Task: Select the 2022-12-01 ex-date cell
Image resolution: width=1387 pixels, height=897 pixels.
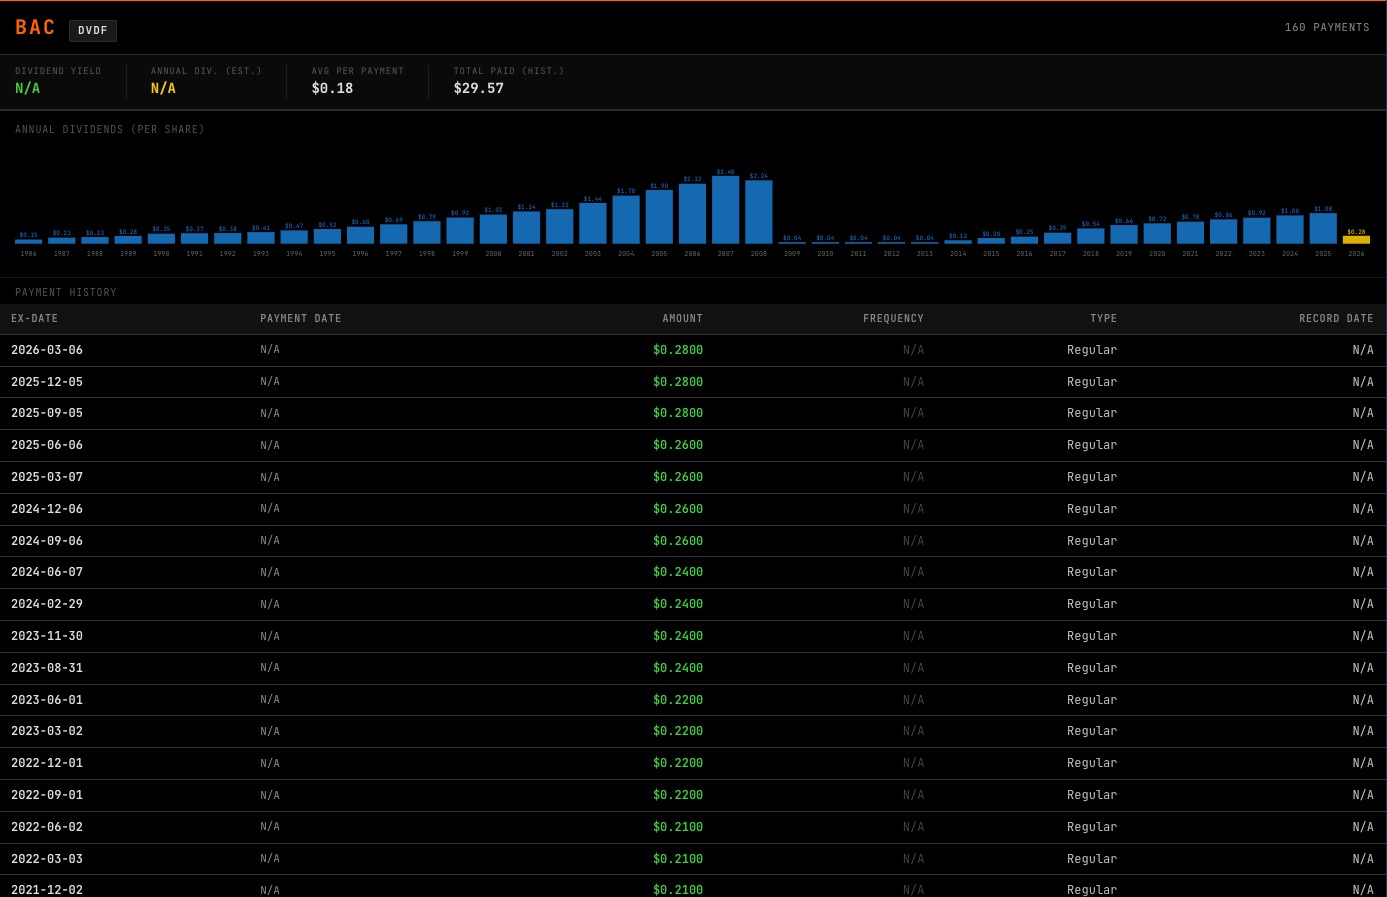Action: click(x=47, y=763)
